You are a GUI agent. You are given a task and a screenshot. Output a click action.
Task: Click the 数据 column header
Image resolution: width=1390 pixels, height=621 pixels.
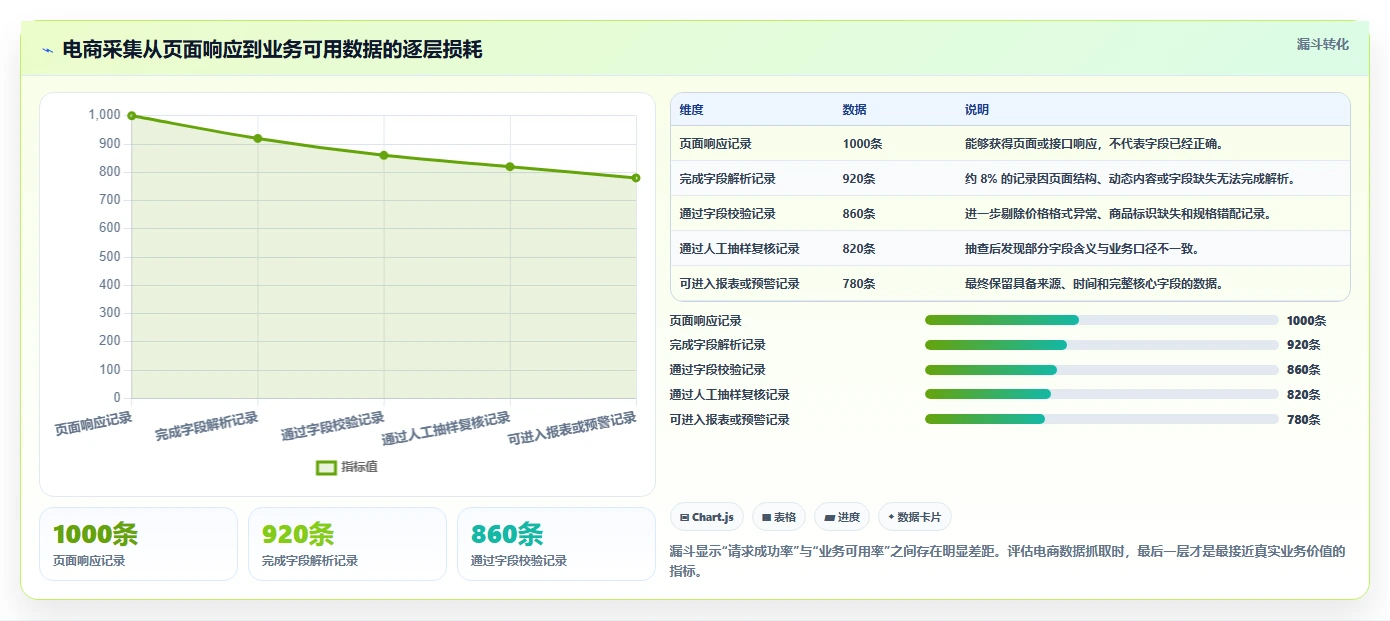pyautogui.click(x=854, y=110)
